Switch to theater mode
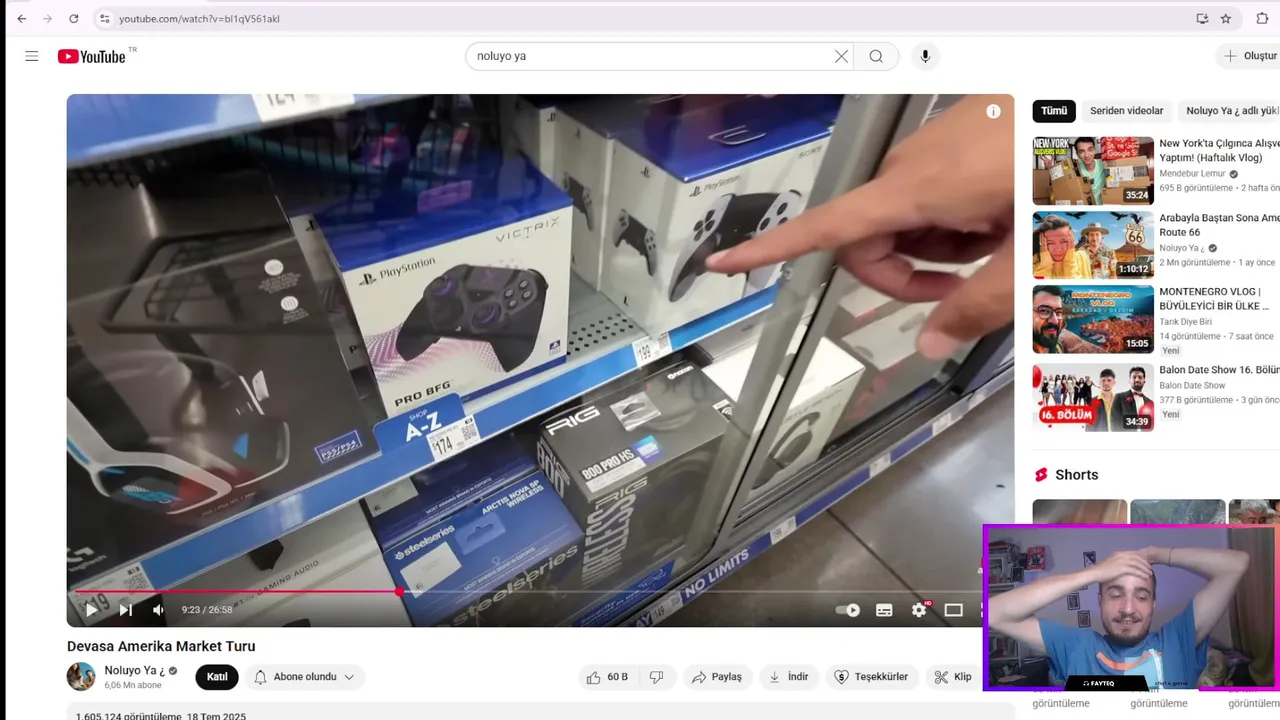 pyautogui.click(x=954, y=610)
